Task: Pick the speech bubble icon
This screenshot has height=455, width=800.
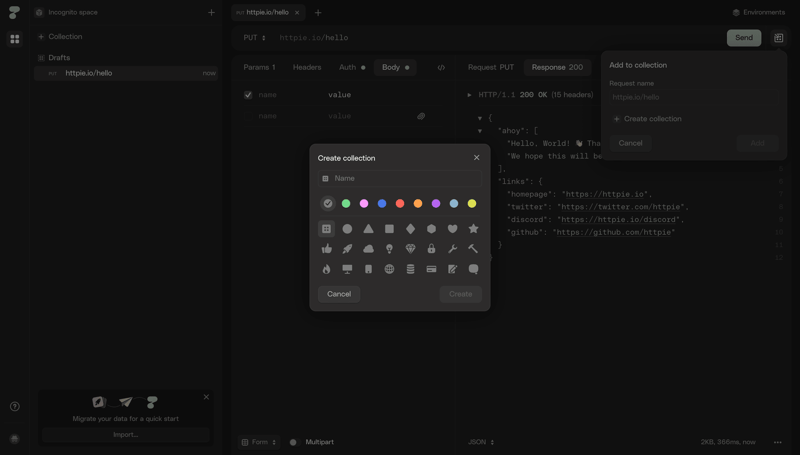Action: point(473,269)
